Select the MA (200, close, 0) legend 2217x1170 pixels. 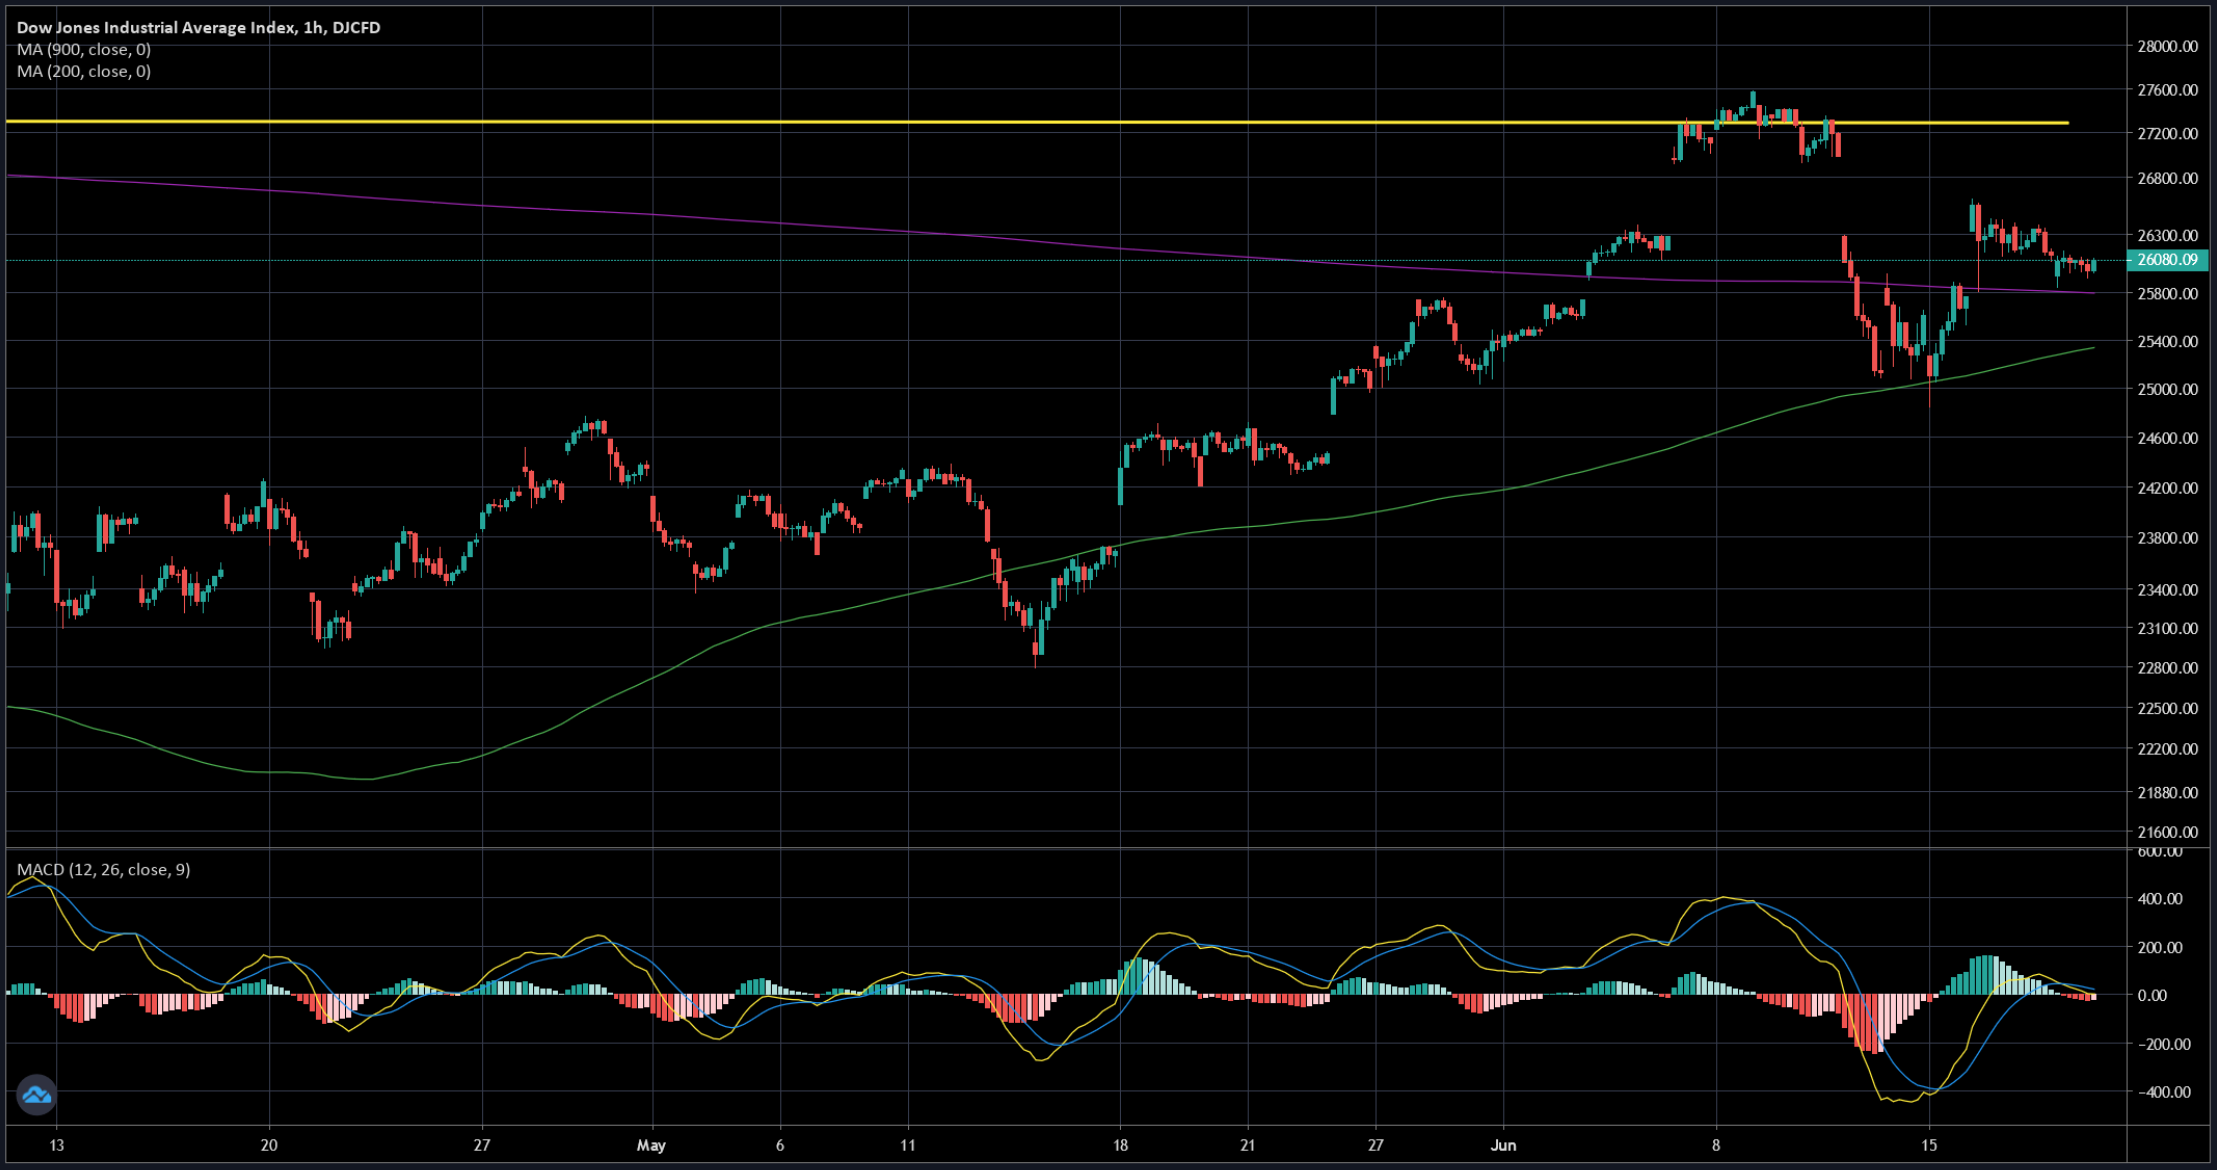[84, 72]
